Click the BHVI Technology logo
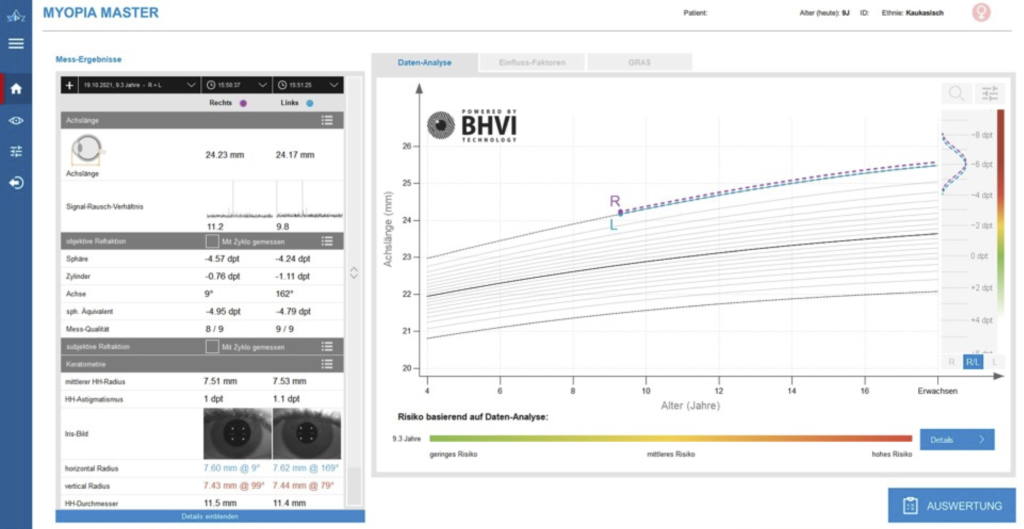 pos(472,125)
